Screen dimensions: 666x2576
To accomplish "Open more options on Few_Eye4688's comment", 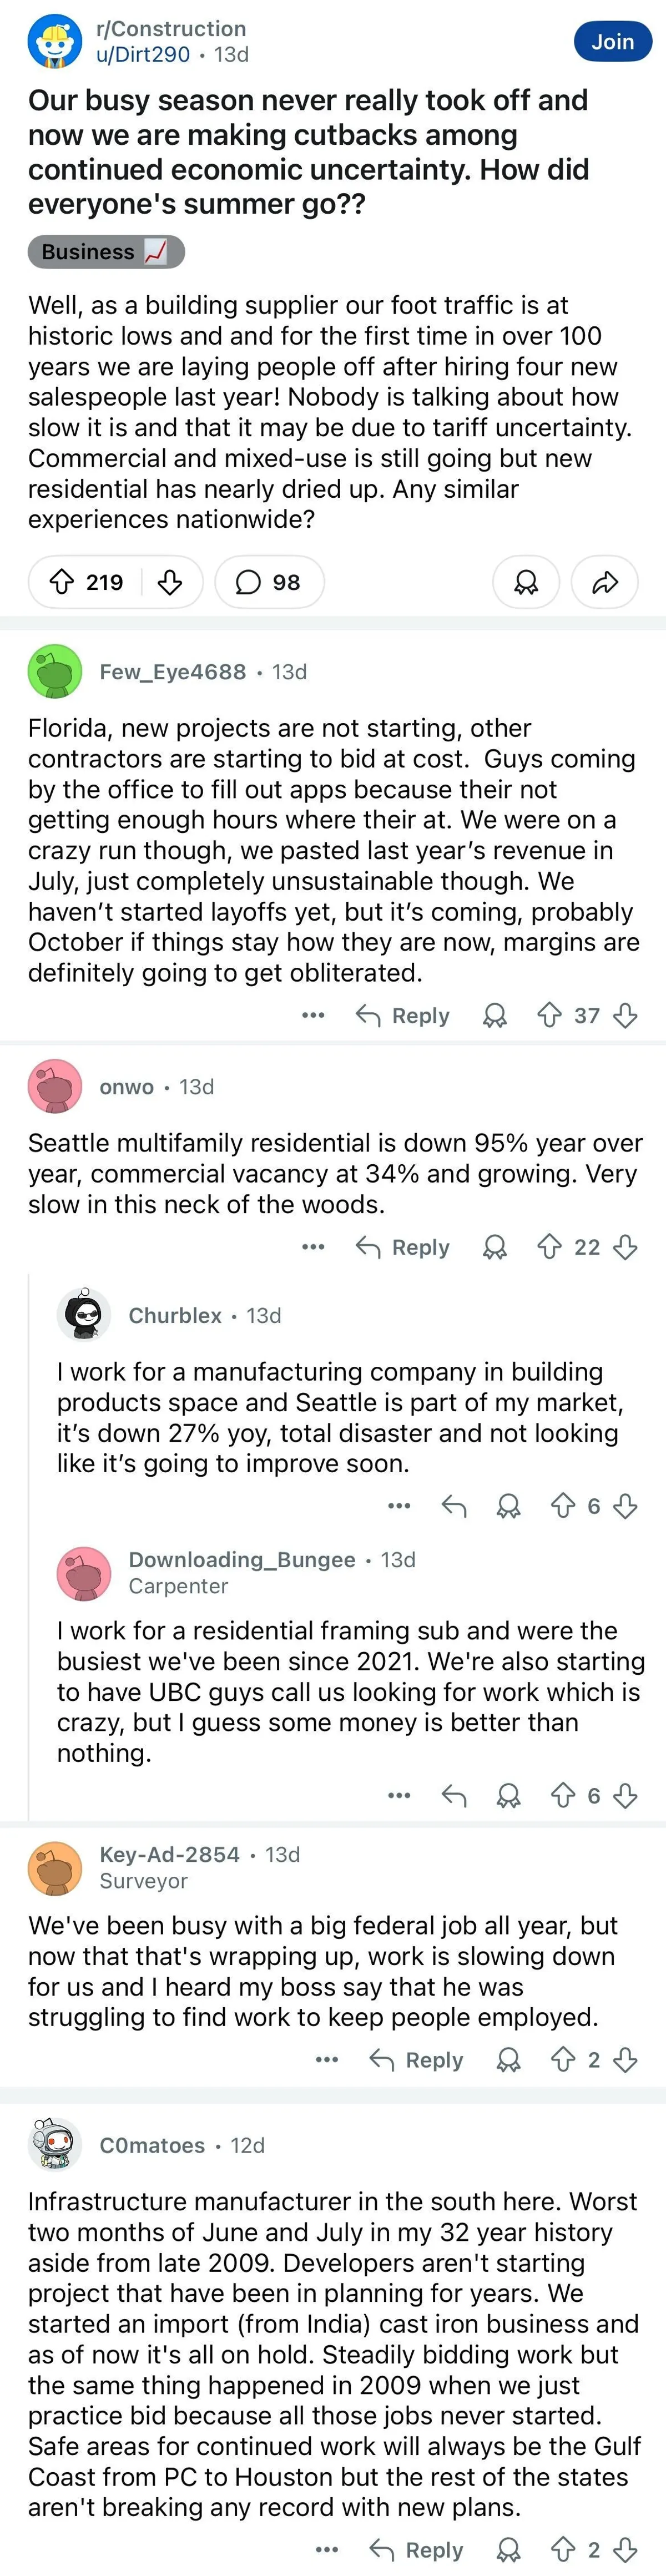I will pyautogui.click(x=313, y=1016).
